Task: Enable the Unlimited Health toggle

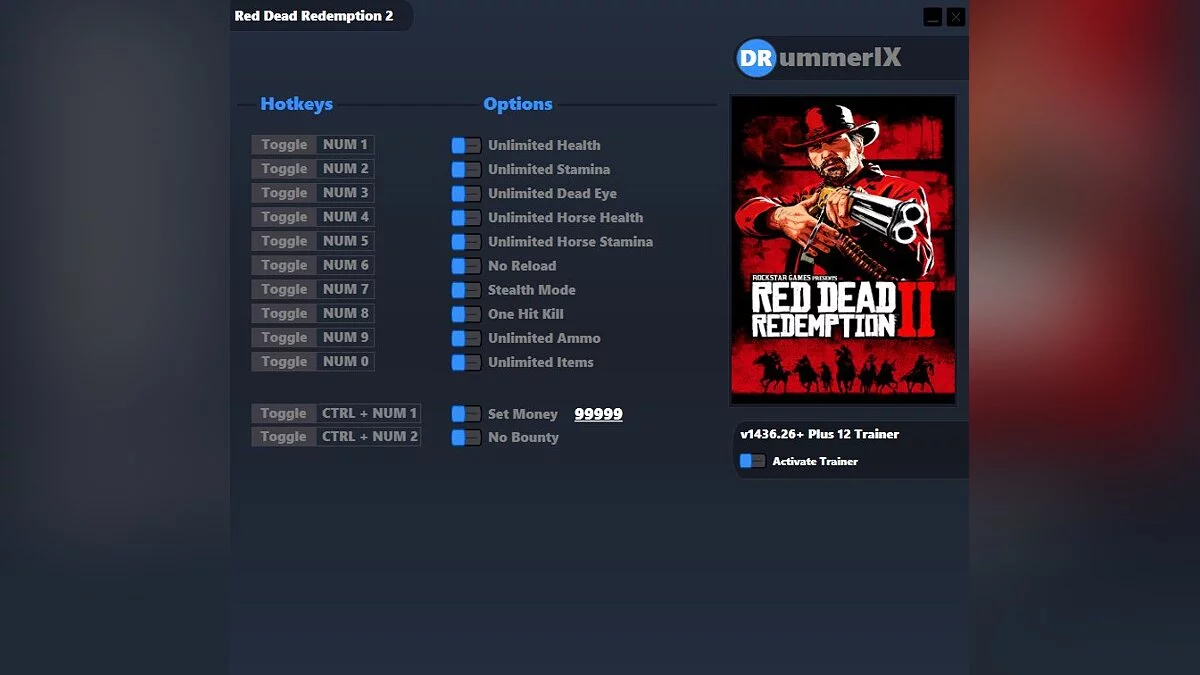Action: 465,145
